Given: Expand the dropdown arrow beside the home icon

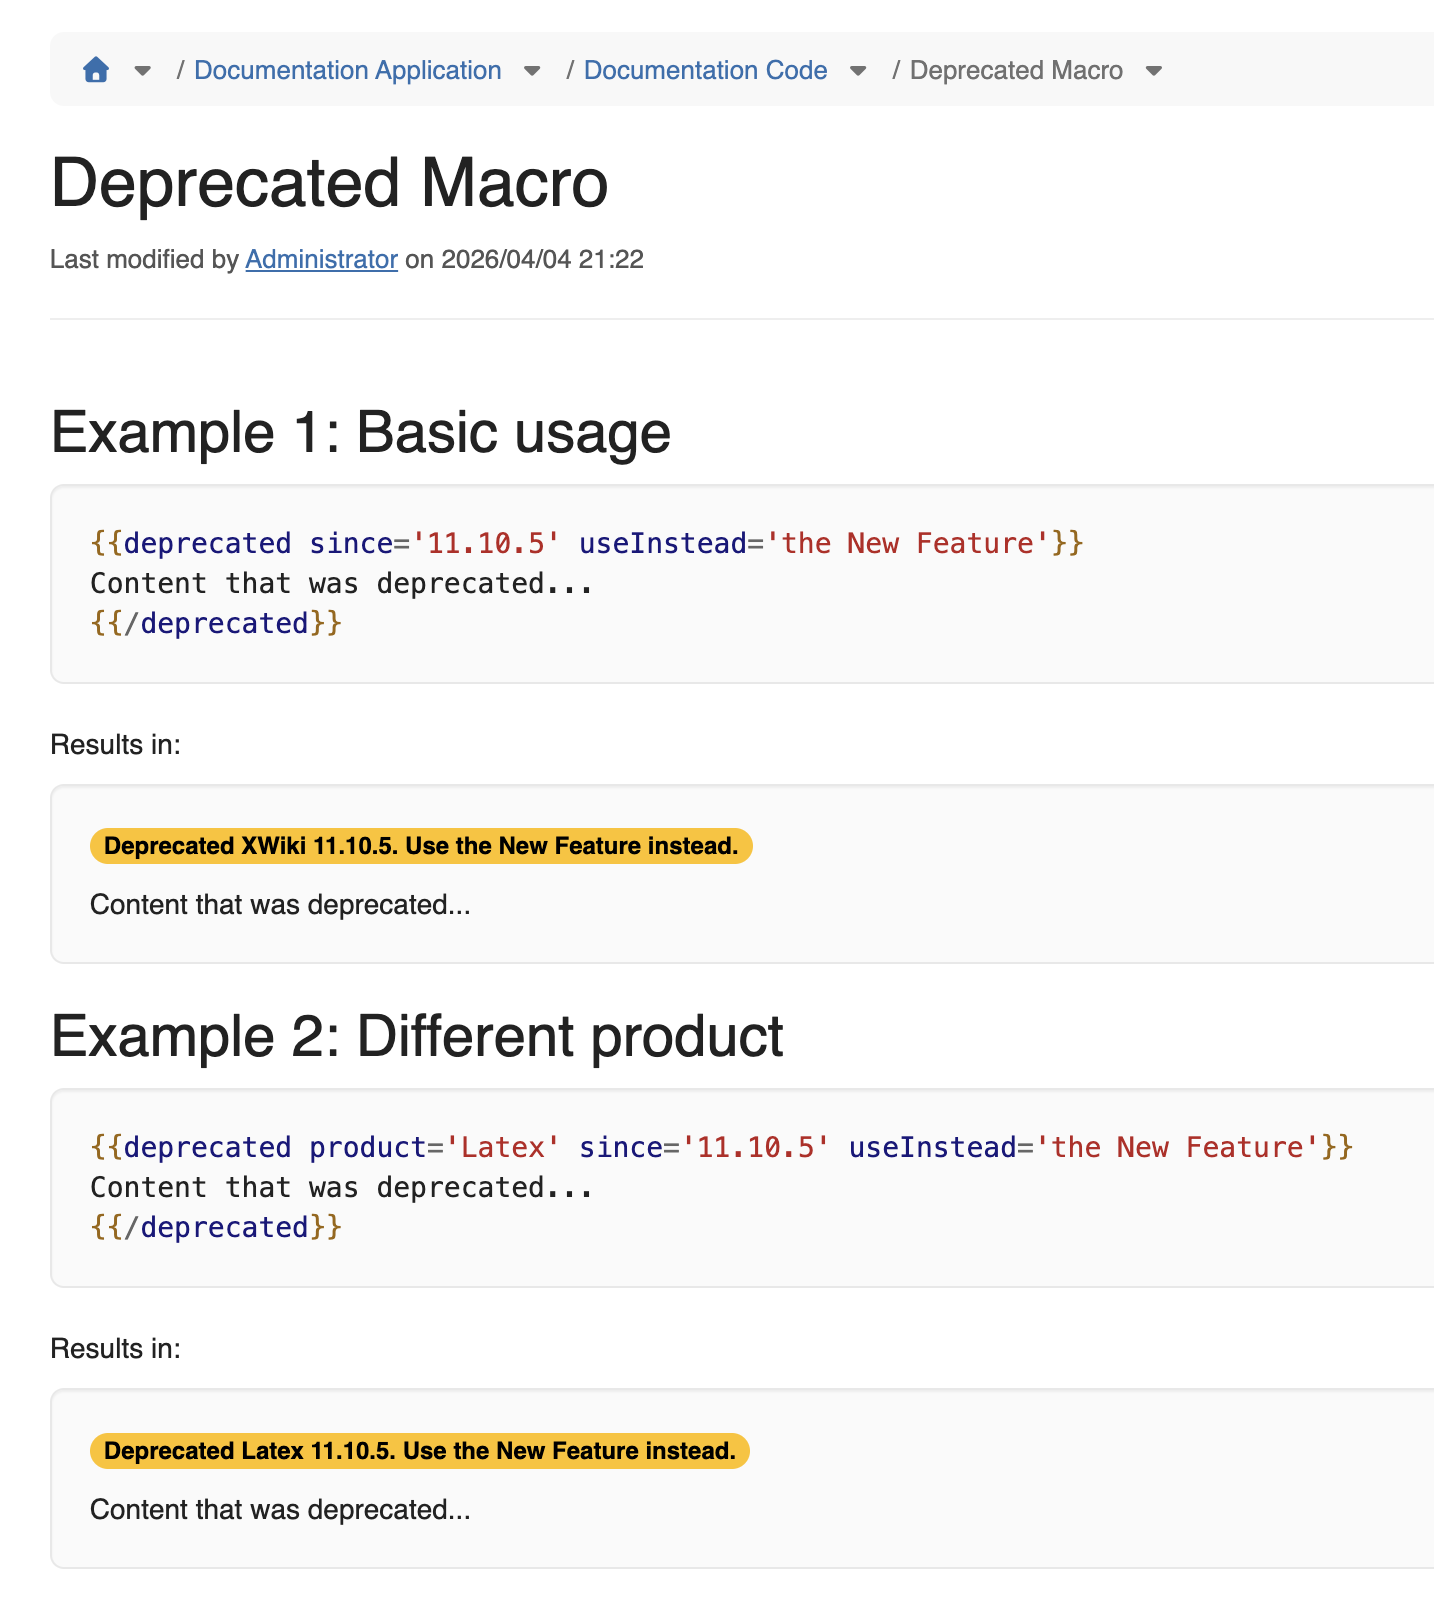Looking at the screenshot, I should [x=143, y=71].
